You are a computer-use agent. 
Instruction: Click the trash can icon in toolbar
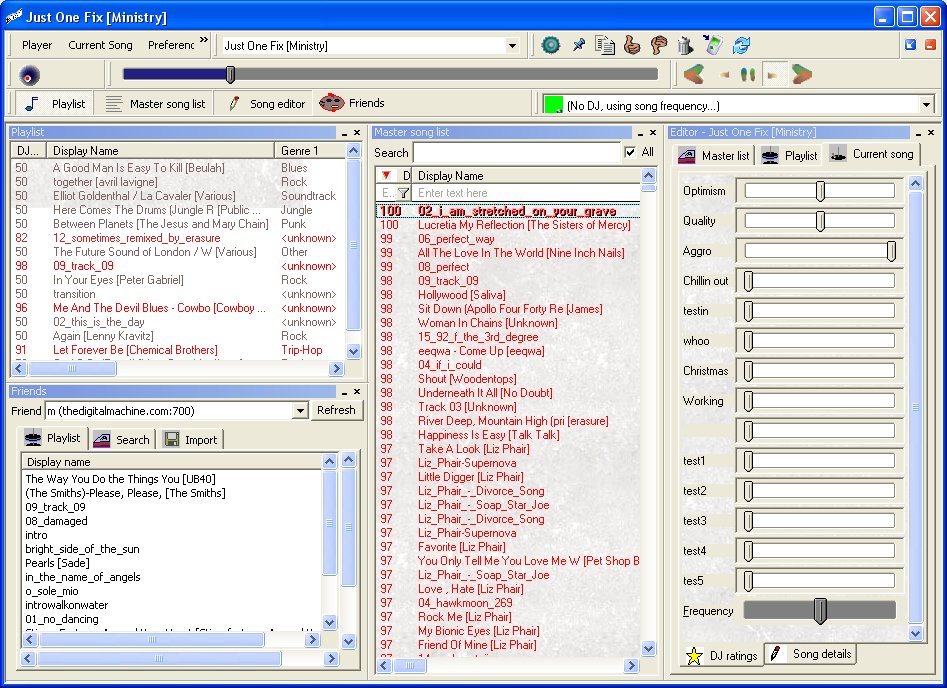point(685,45)
